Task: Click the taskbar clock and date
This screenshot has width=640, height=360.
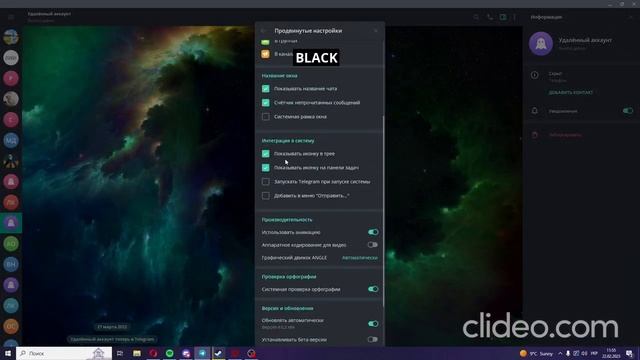Action: coord(611,353)
